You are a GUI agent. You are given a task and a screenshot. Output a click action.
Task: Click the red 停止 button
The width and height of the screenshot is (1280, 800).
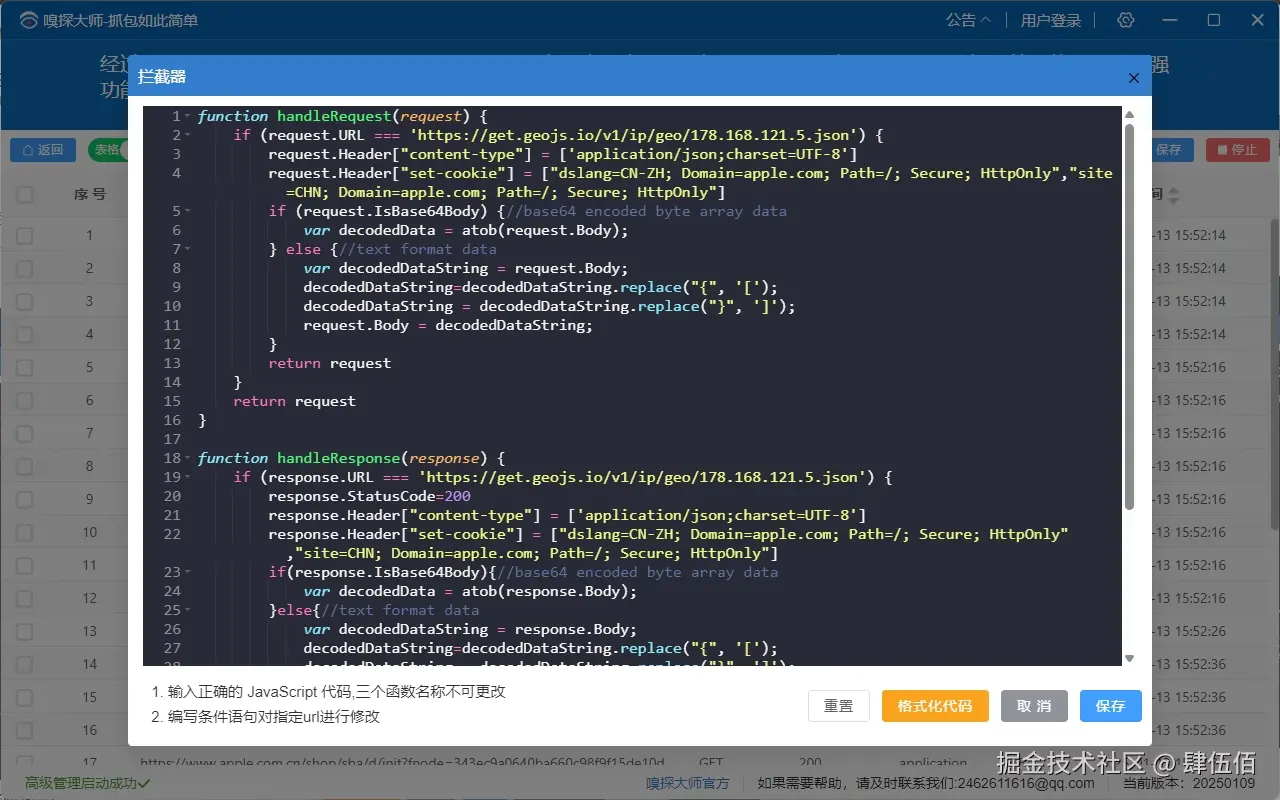point(1238,150)
